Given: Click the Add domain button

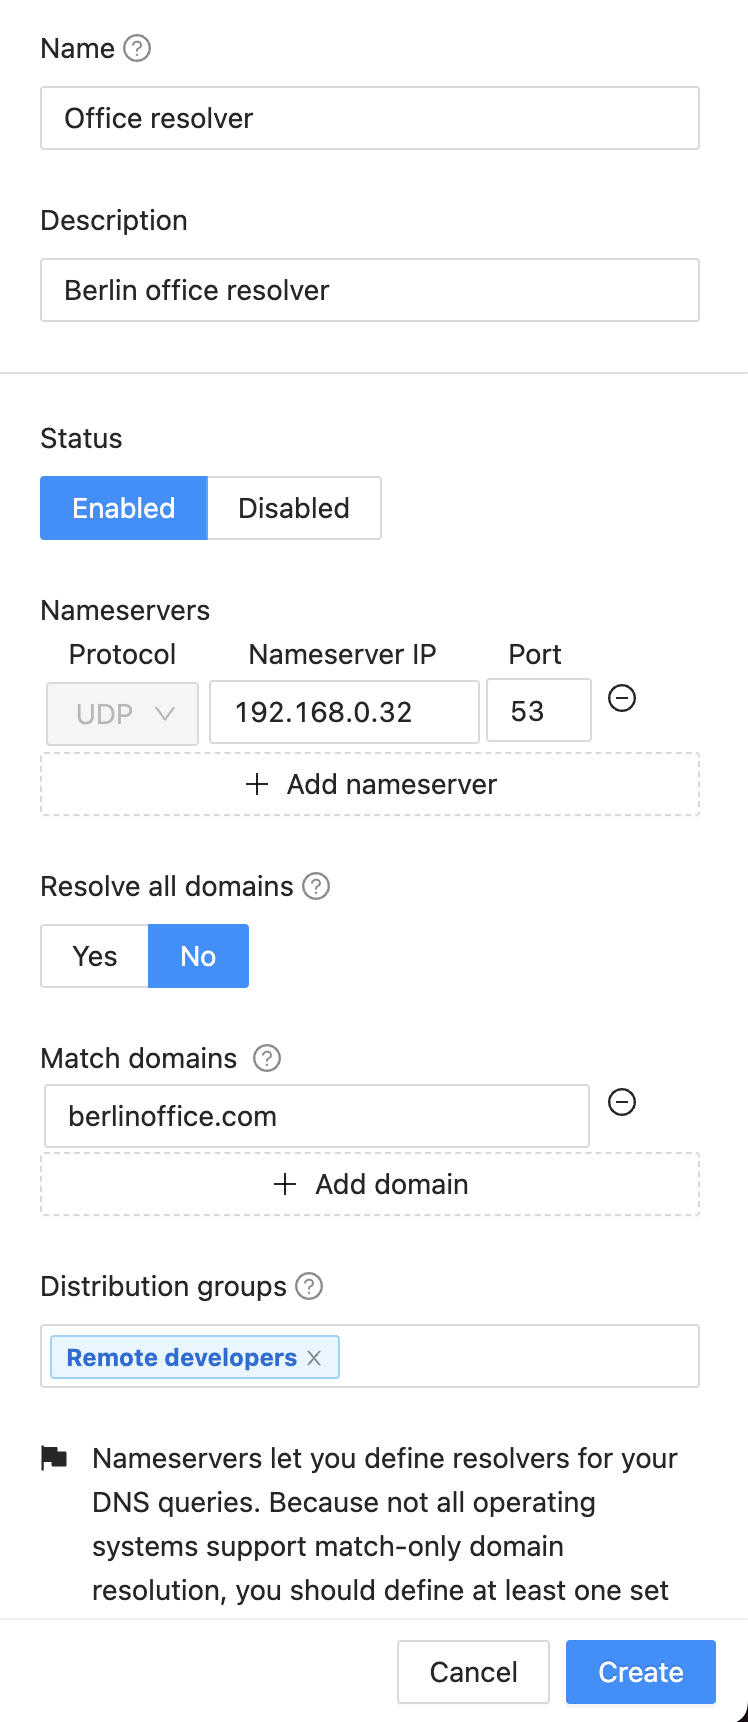Looking at the screenshot, I should pyautogui.click(x=370, y=1184).
